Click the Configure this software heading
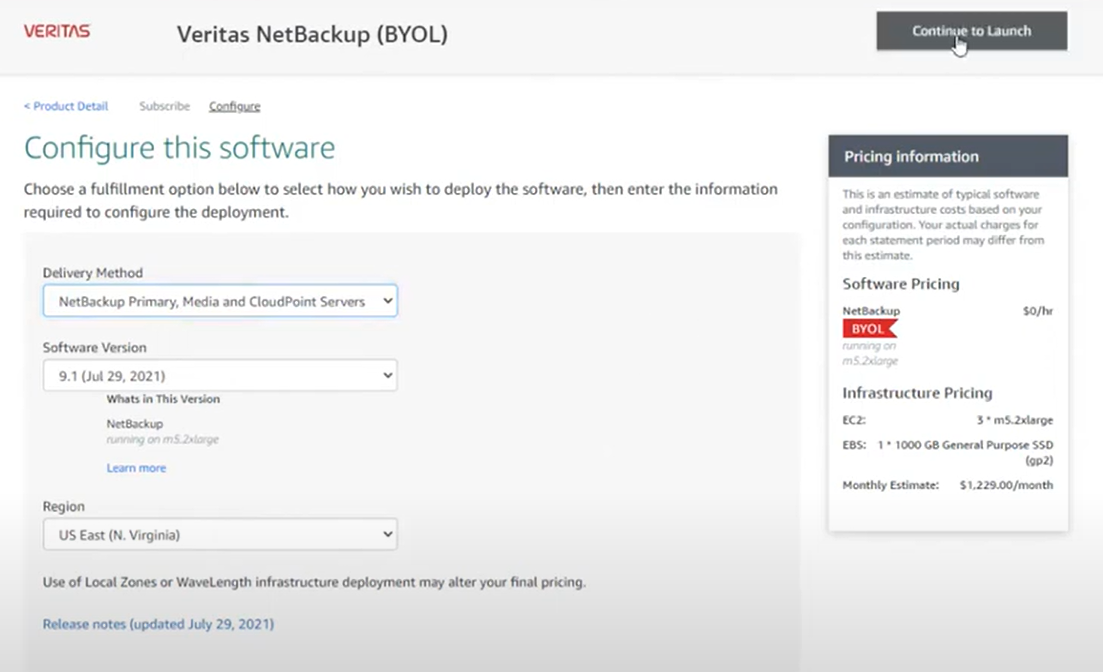The width and height of the screenshot is (1103, 672). [179, 148]
